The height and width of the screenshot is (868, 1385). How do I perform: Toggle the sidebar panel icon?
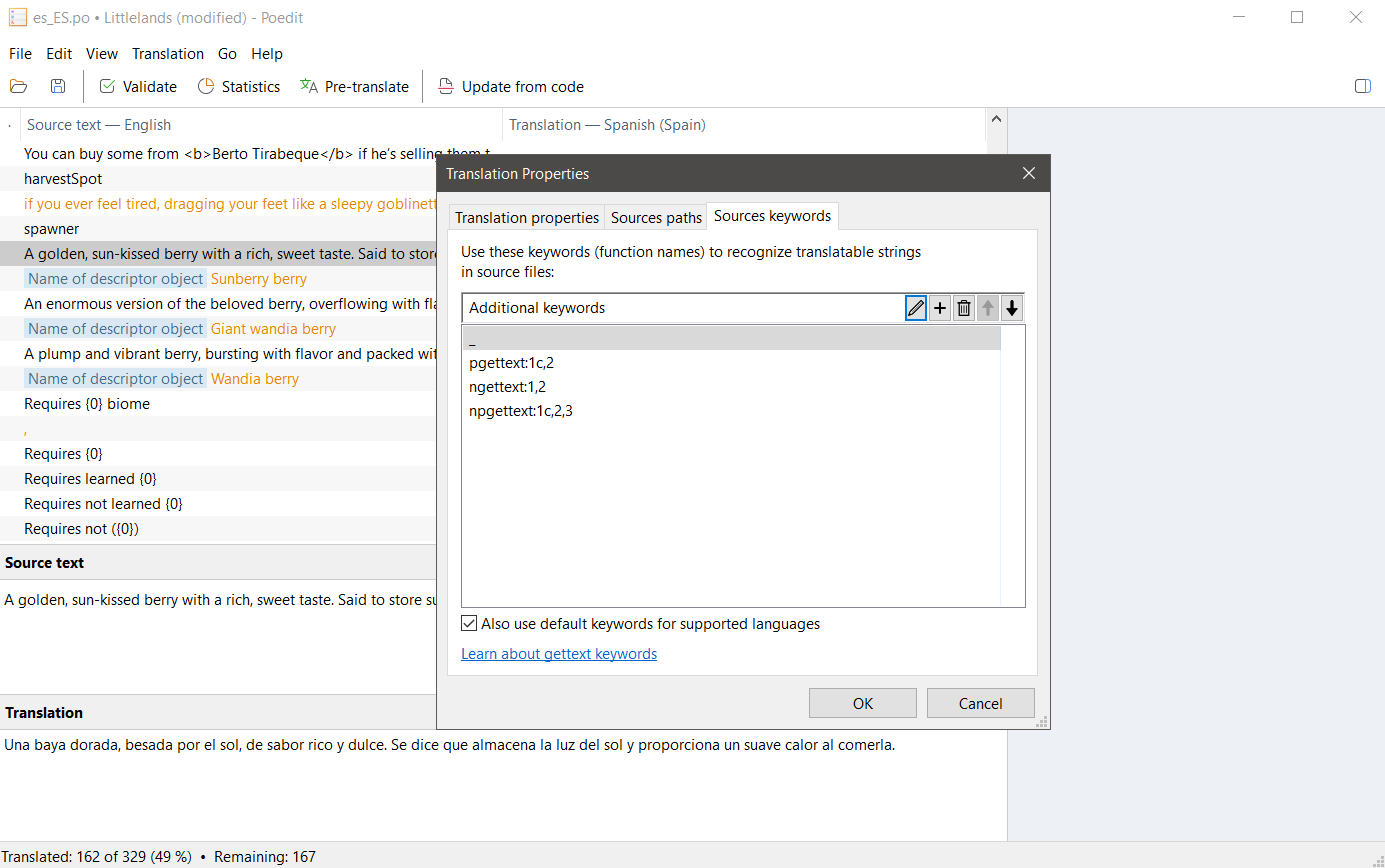pyautogui.click(x=1362, y=87)
